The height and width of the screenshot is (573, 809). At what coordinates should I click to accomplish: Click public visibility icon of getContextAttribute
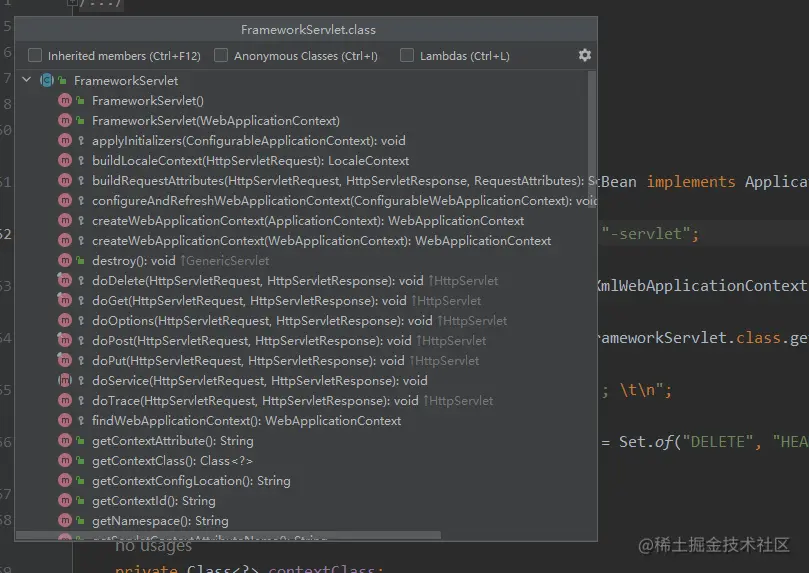(x=80, y=440)
